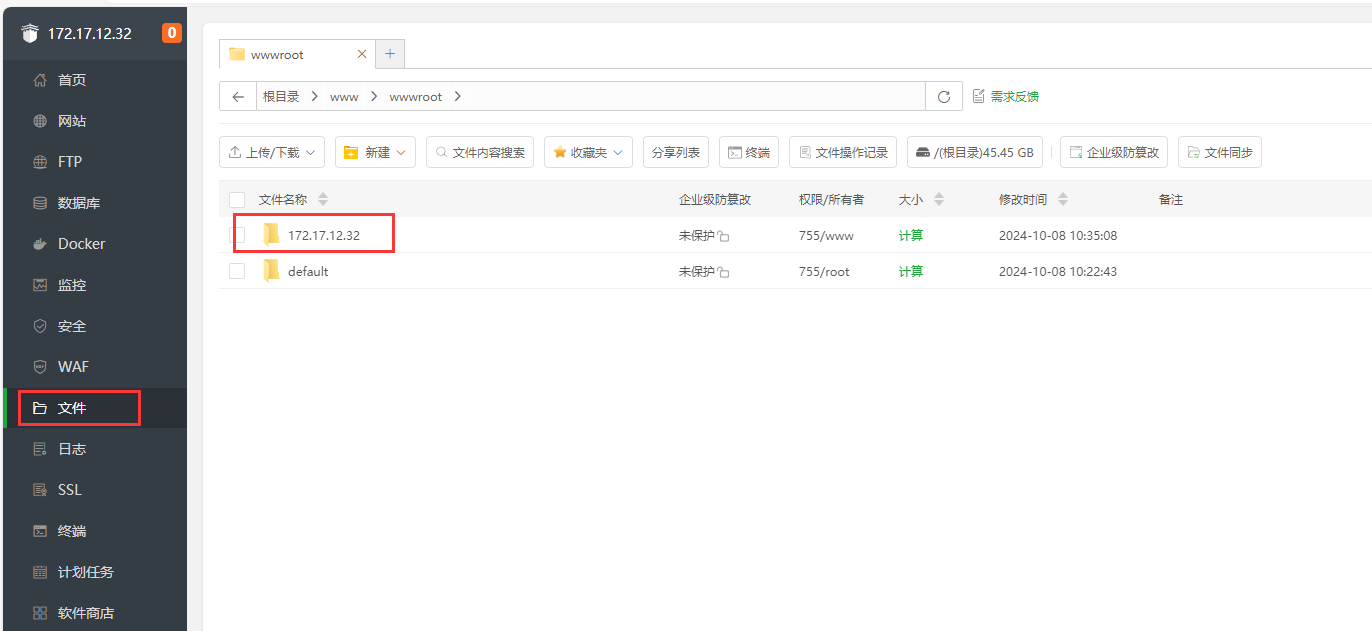1372x631 pixels.
Task: Click the panel logo beside 172.17.12.32 header
Action: click(29, 33)
